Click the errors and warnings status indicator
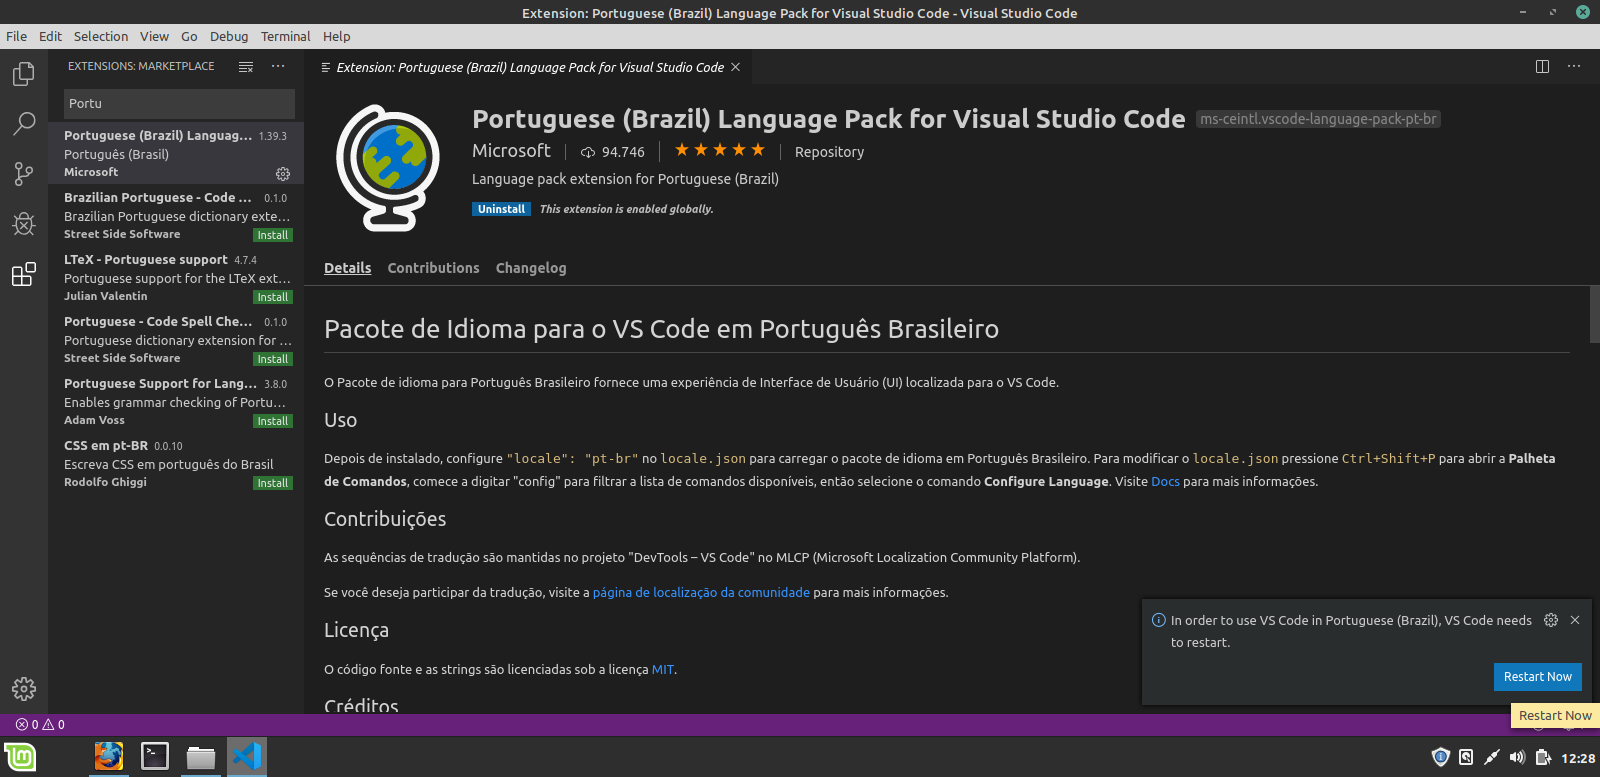 [x=40, y=725]
